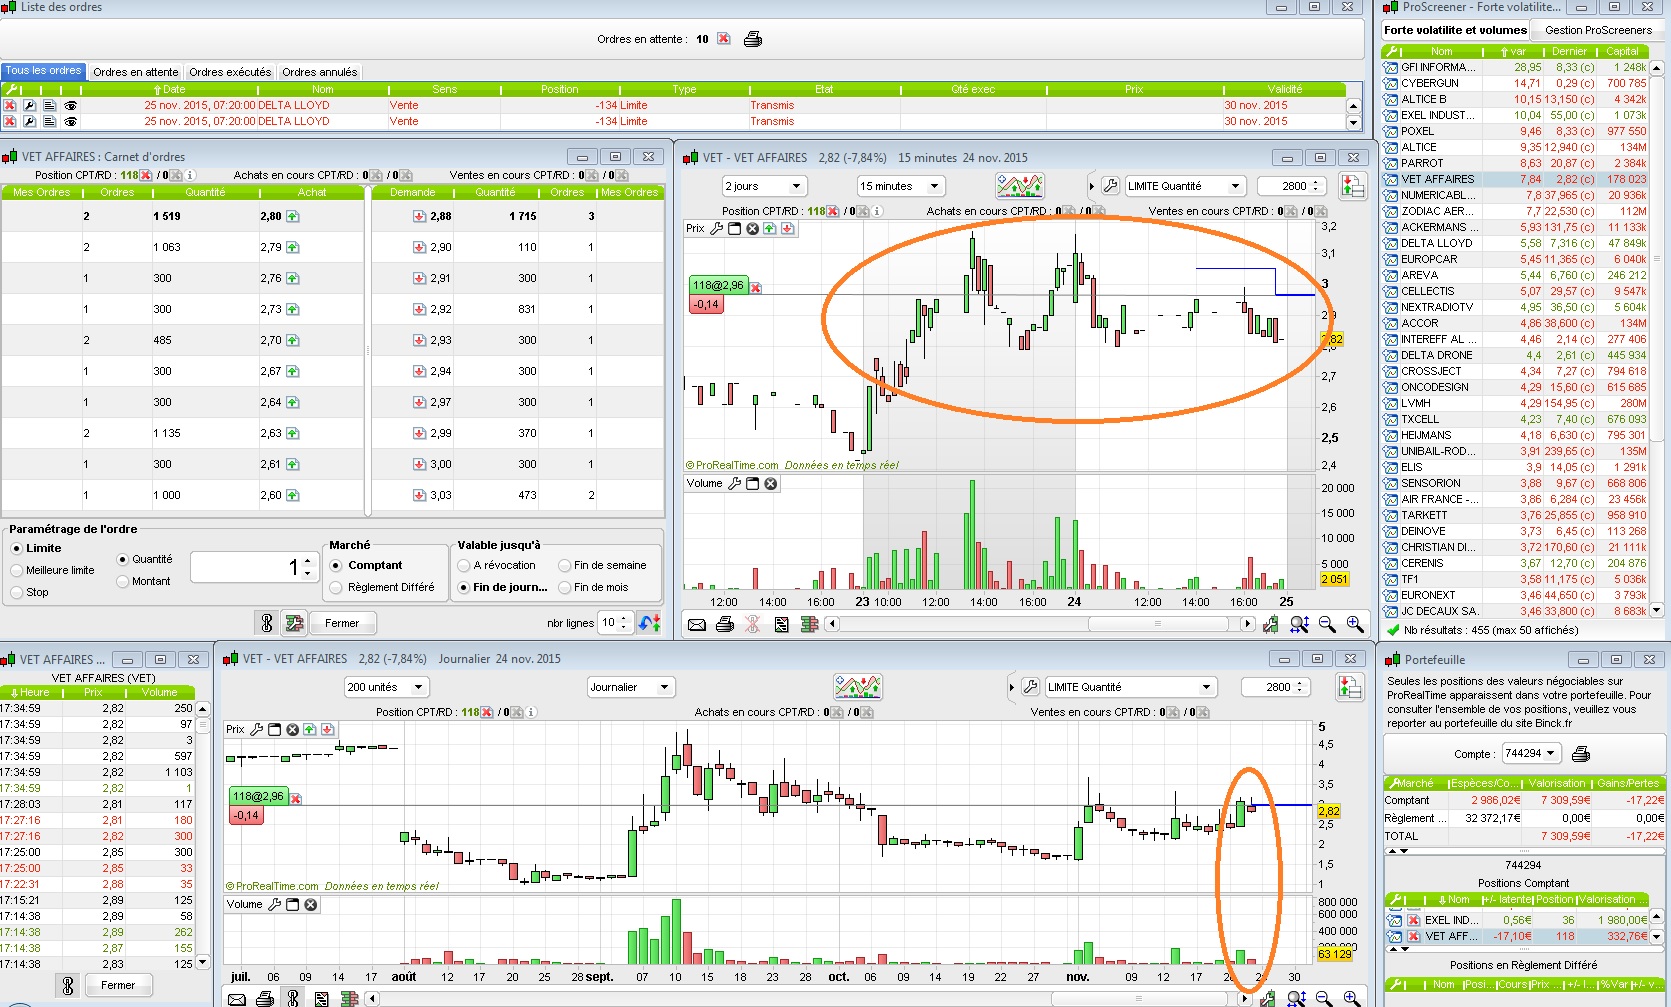This screenshot has height=1007, width=1671.
Task: Click the link icon in the tick list window
Action: 68,985
